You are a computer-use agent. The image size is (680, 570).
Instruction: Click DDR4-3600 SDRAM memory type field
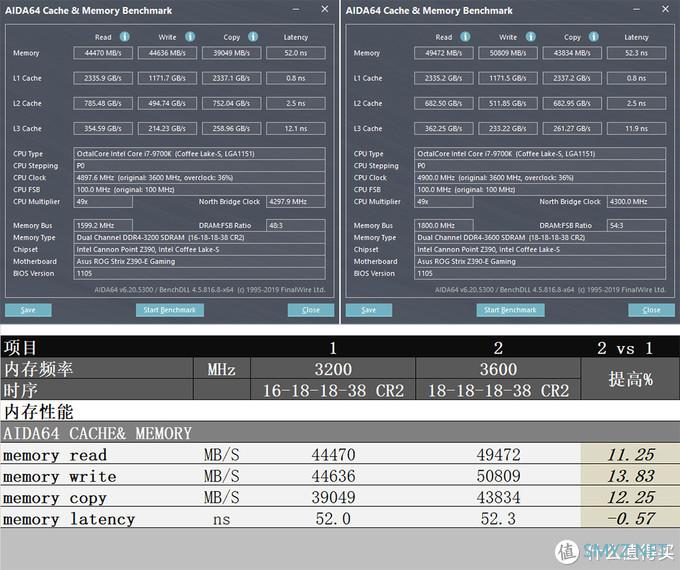[x=540, y=238]
